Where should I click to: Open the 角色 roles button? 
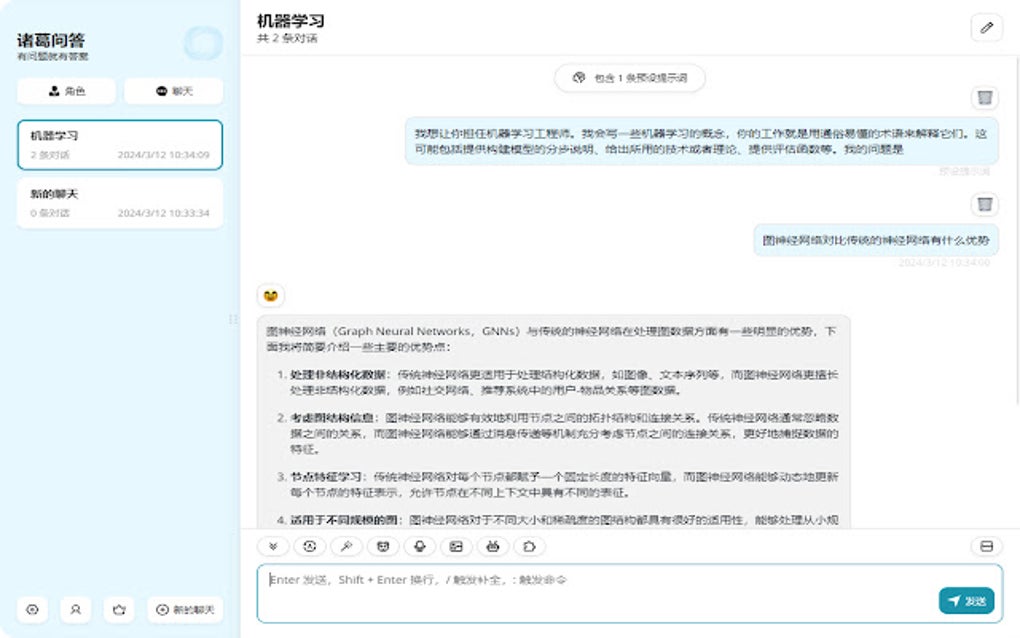pos(66,91)
